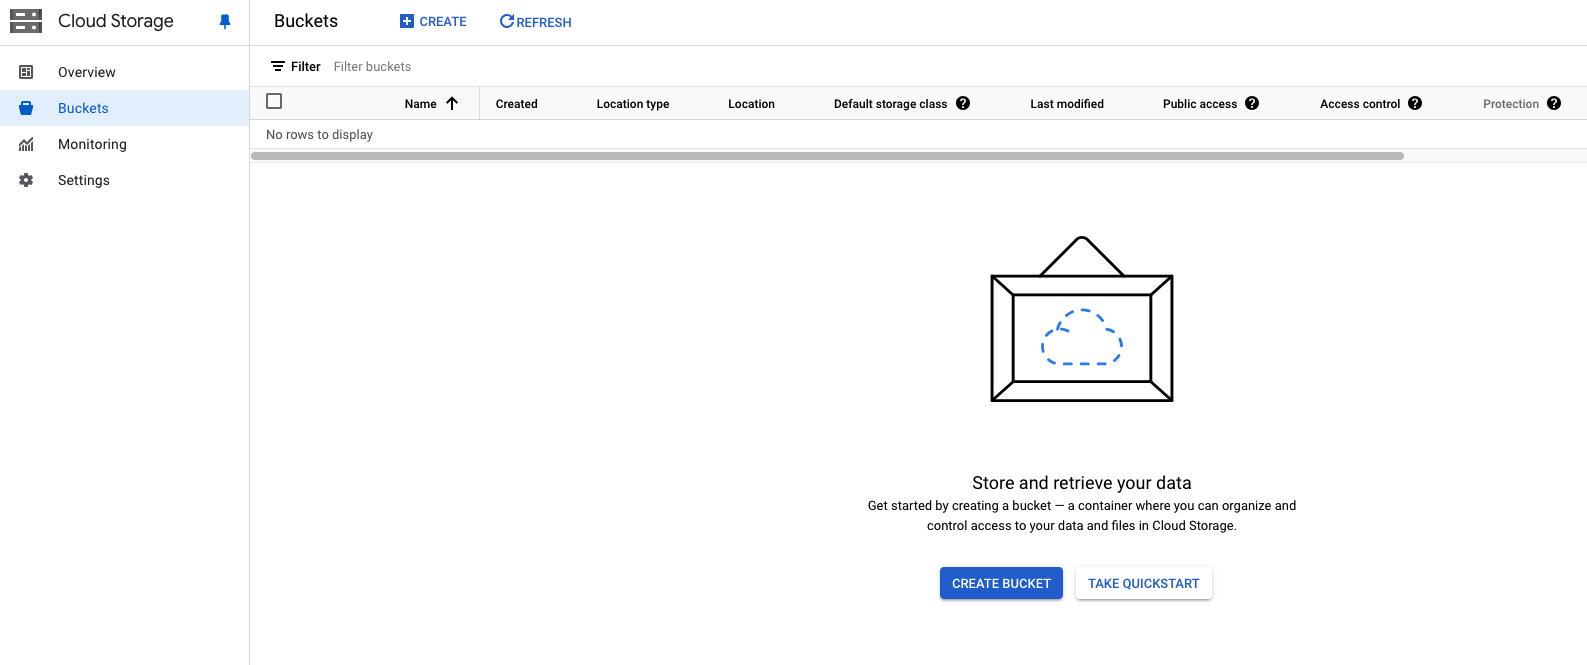Click the blue CREATE BUCKET button
Image resolution: width=1587 pixels, height=665 pixels.
[1001, 583]
